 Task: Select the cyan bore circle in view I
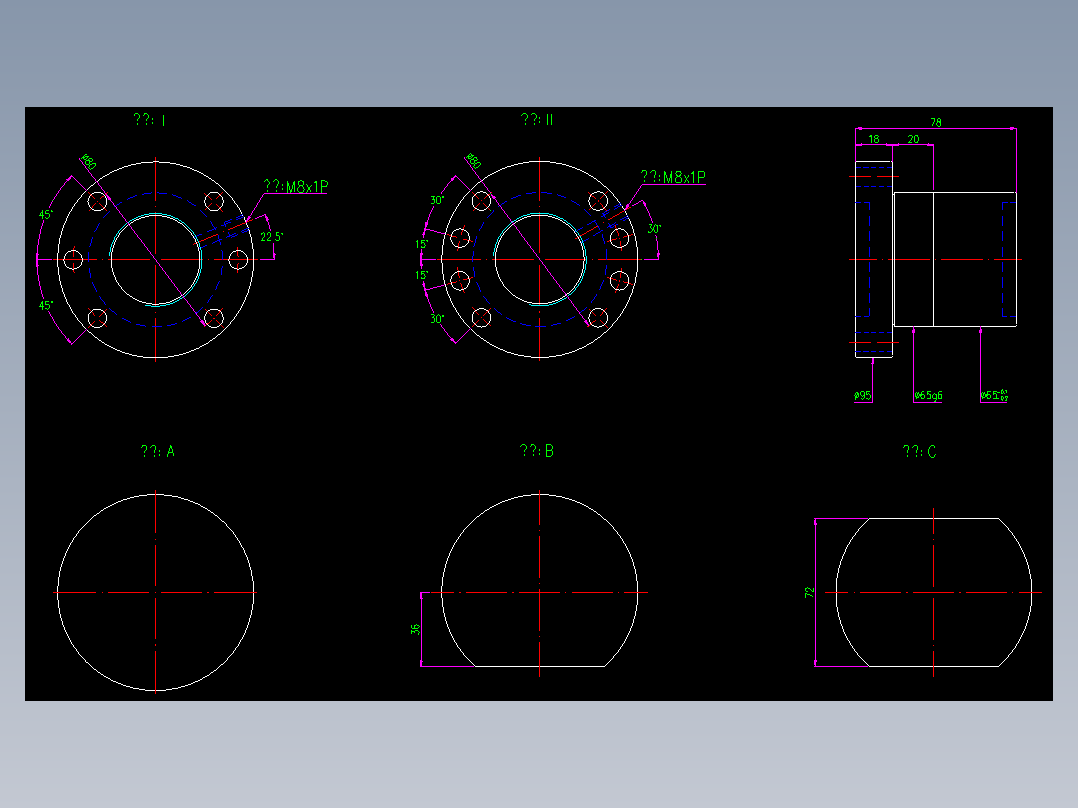(x=156, y=259)
